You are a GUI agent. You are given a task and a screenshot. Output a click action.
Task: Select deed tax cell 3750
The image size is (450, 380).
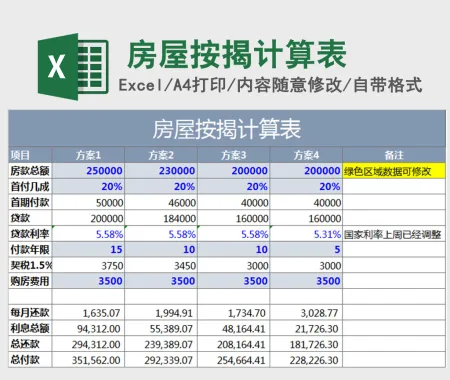88,265
